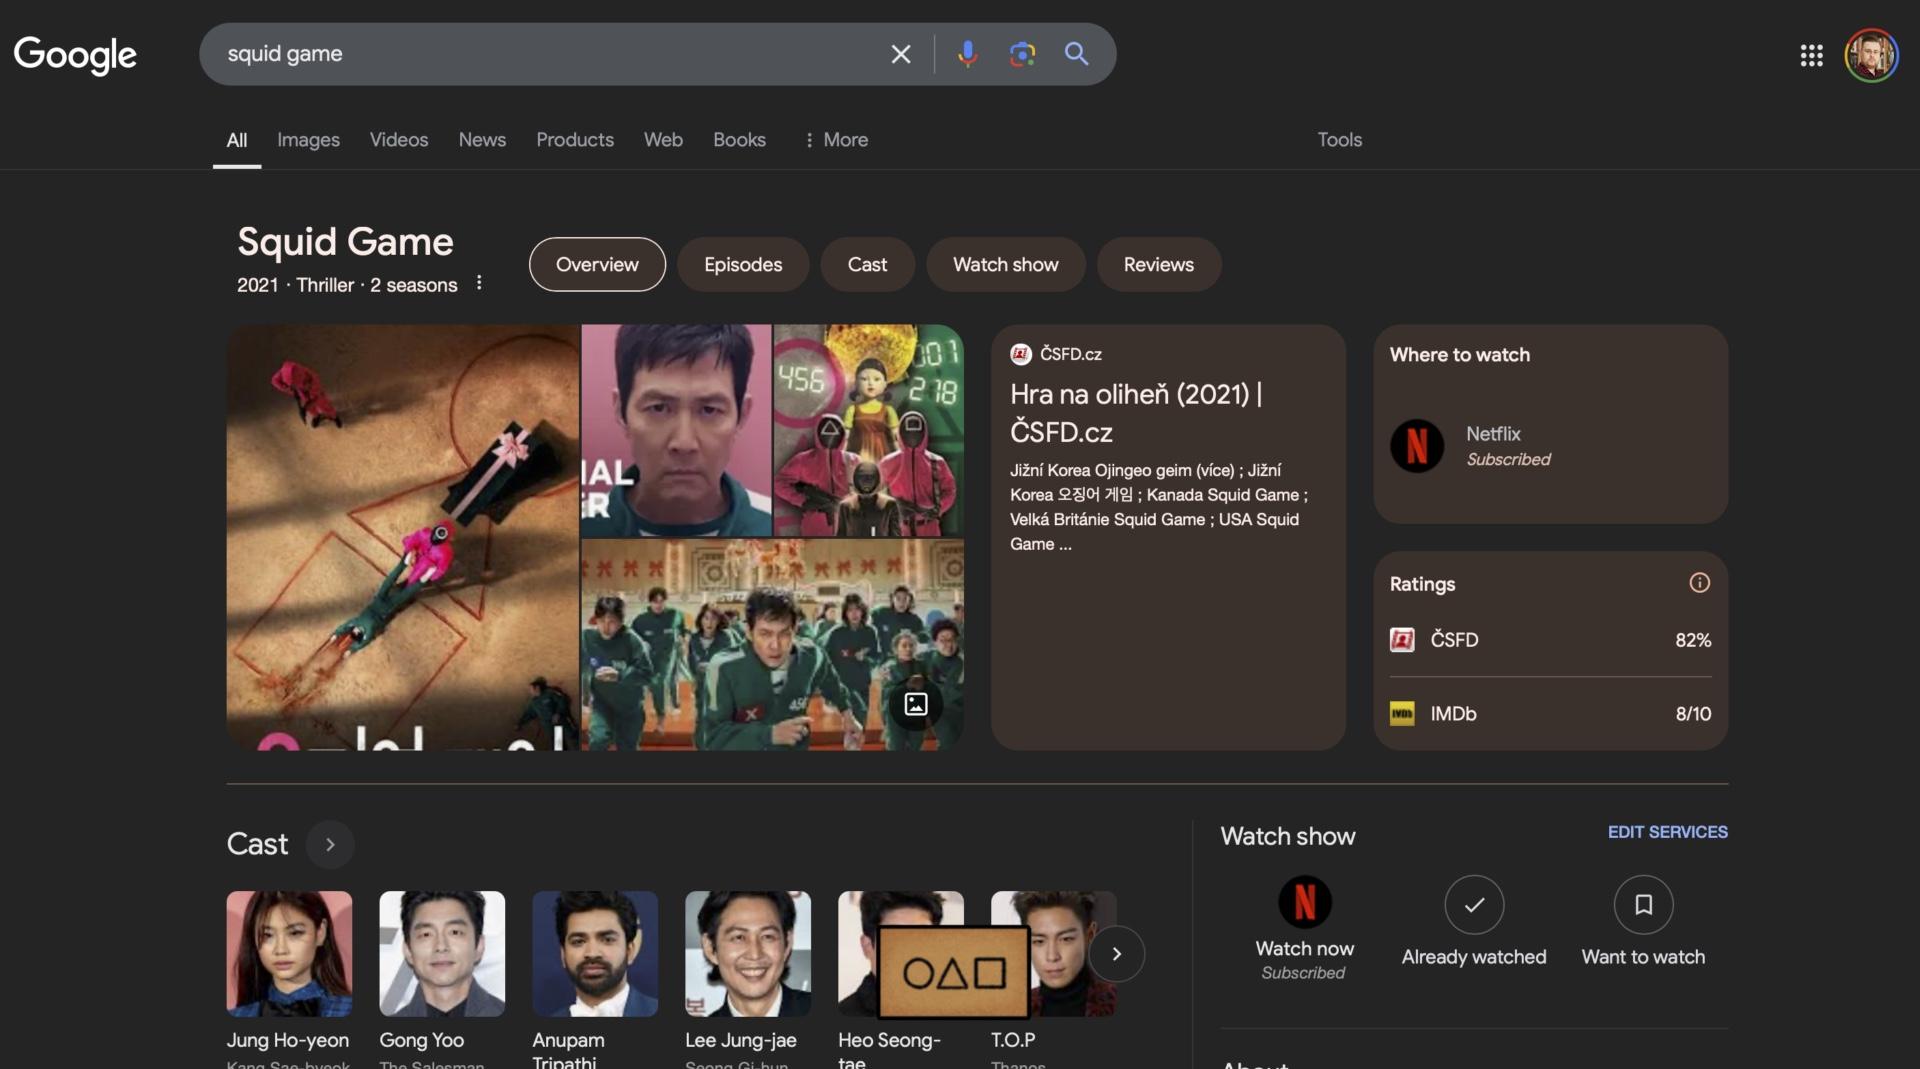This screenshot has height=1069, width=1920.
Task: Click the Netflix Watch now icon
Action: click(x=1304, y=902)
